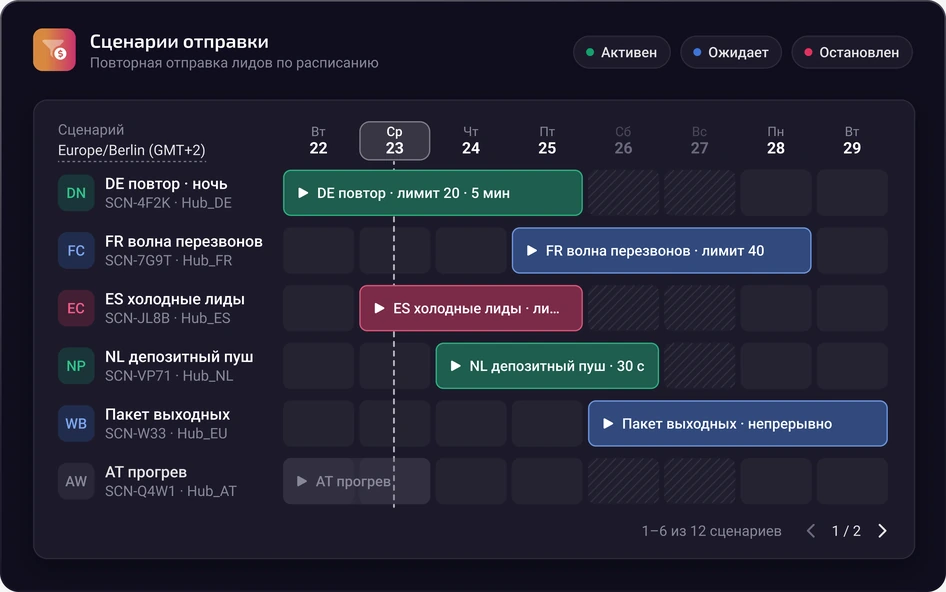Click the SCN-JL8B · Hub_ES identifier
Image resolution: width=946 pixels, height=592 pixels.
tap(168, 318)
